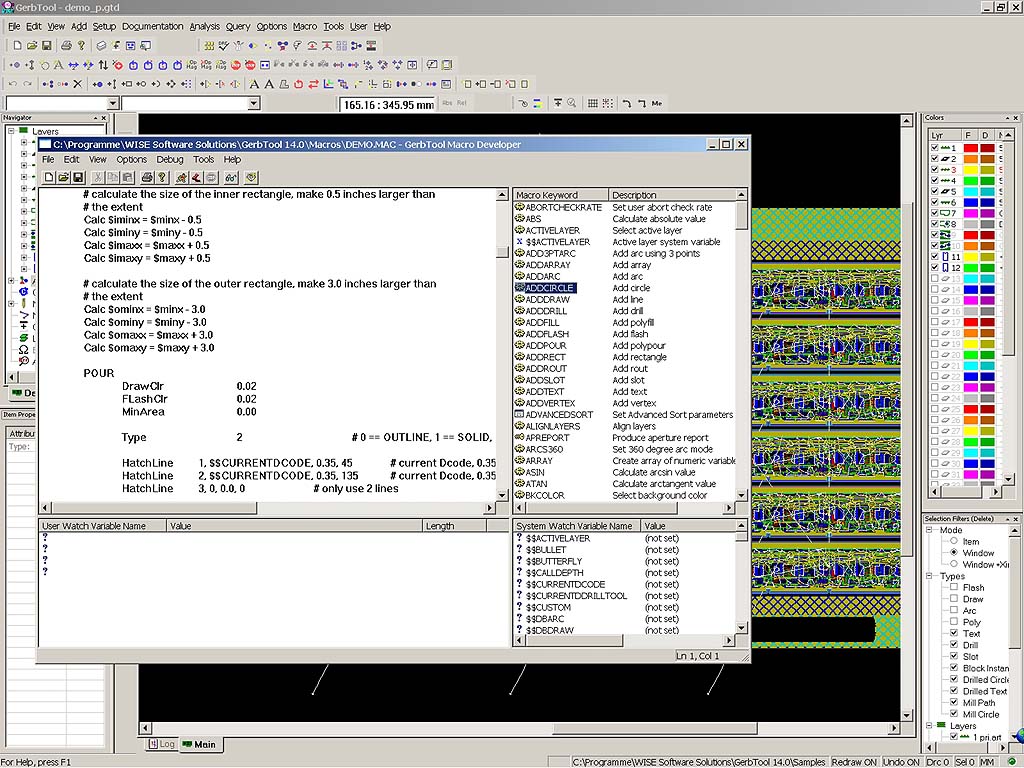Open the Debug menu in Macro Developer
Image resolution: width=1024 pixels, height=768 pixels.
pyautogui.click(x=170, y=159)
